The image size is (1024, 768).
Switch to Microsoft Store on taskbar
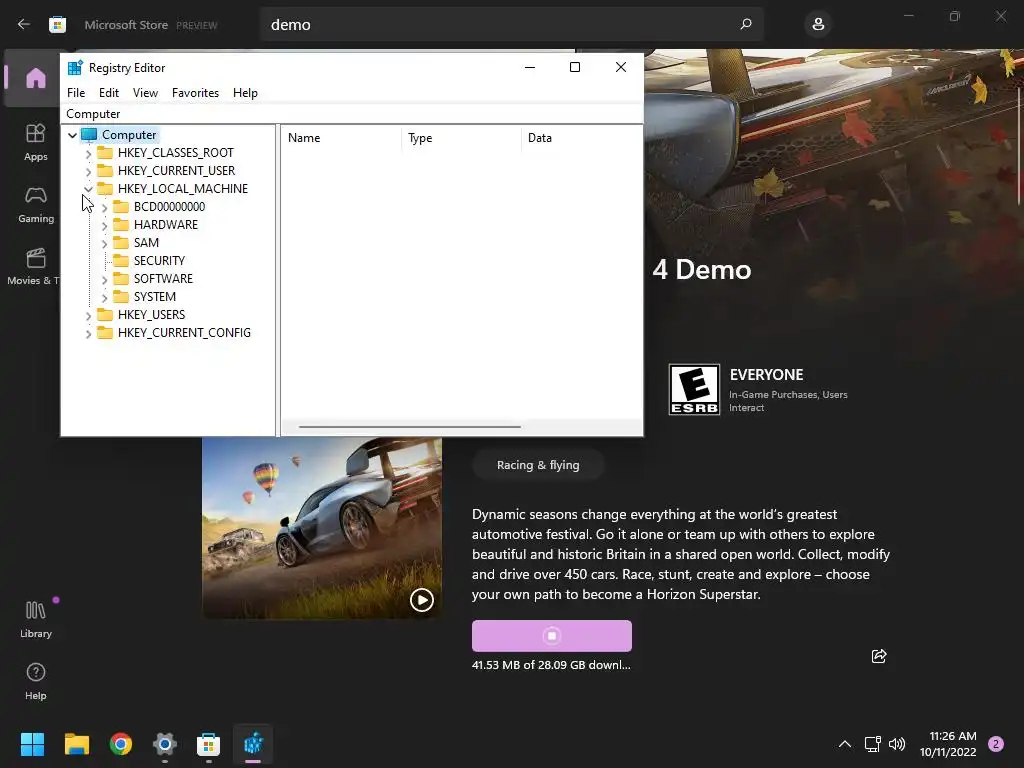coord(208,744)
